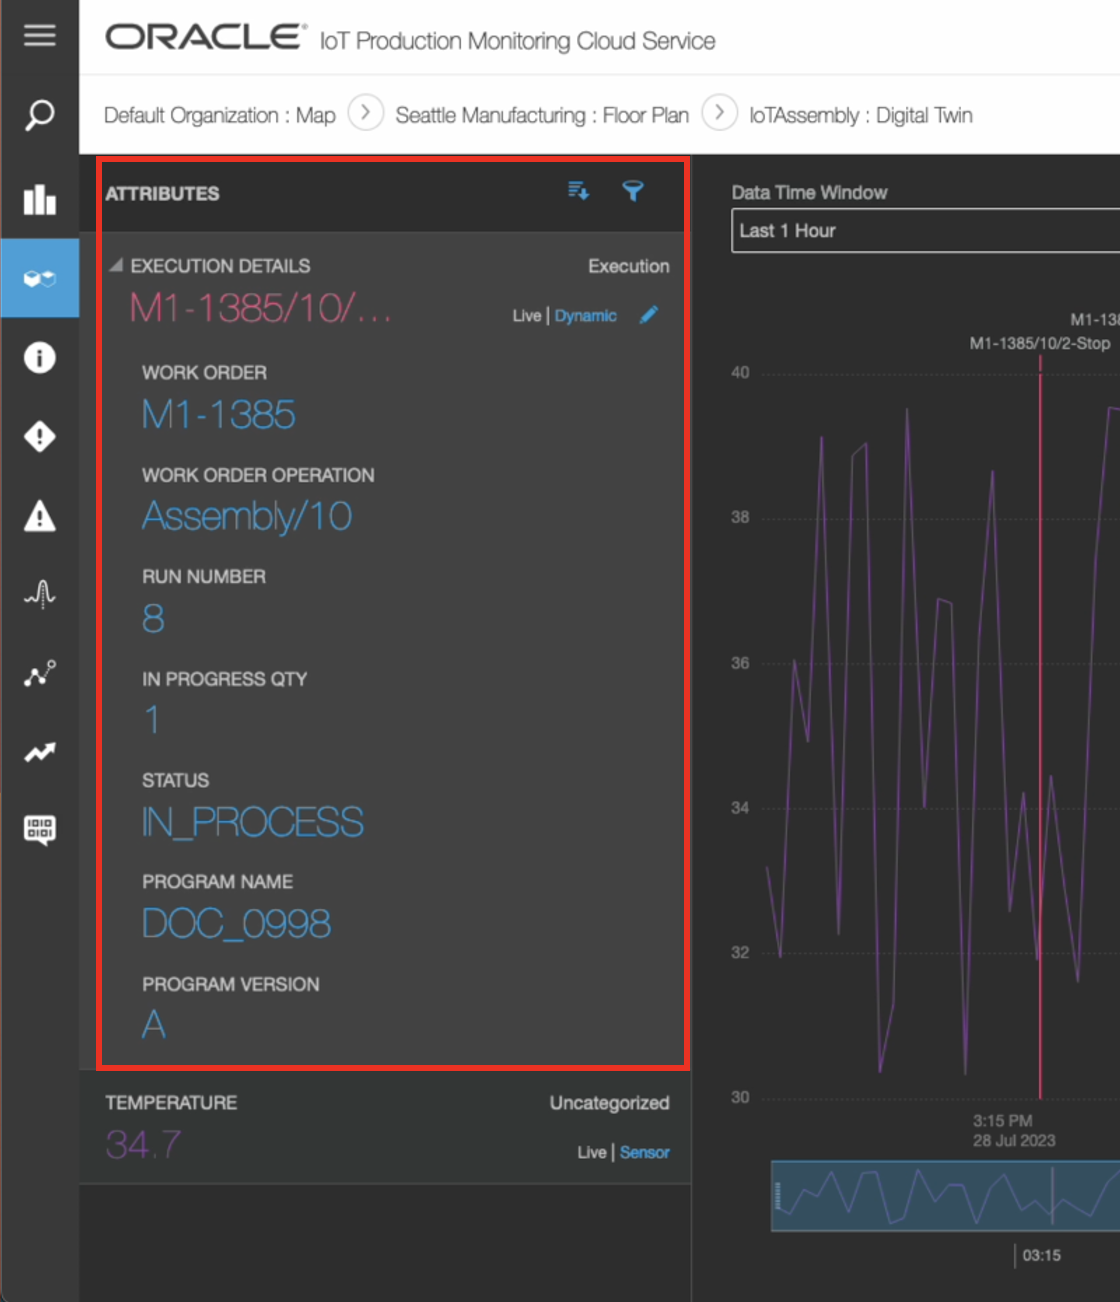Click the Oracle logo
1120x1302 pixels.
(x=205, y=37)
